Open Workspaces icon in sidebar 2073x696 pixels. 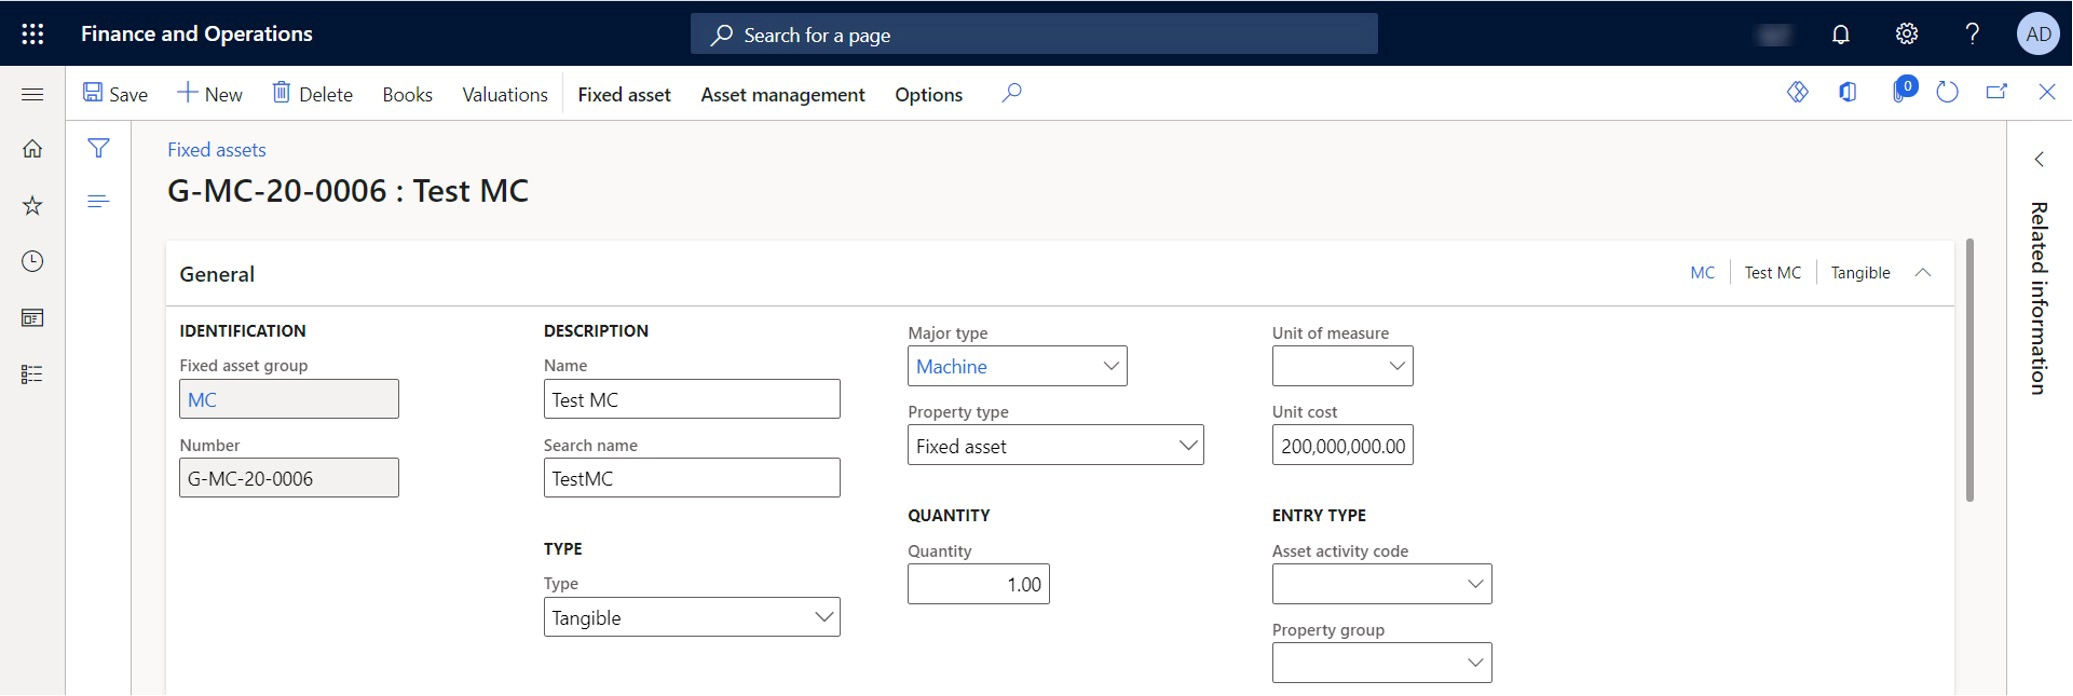(32, 318)
